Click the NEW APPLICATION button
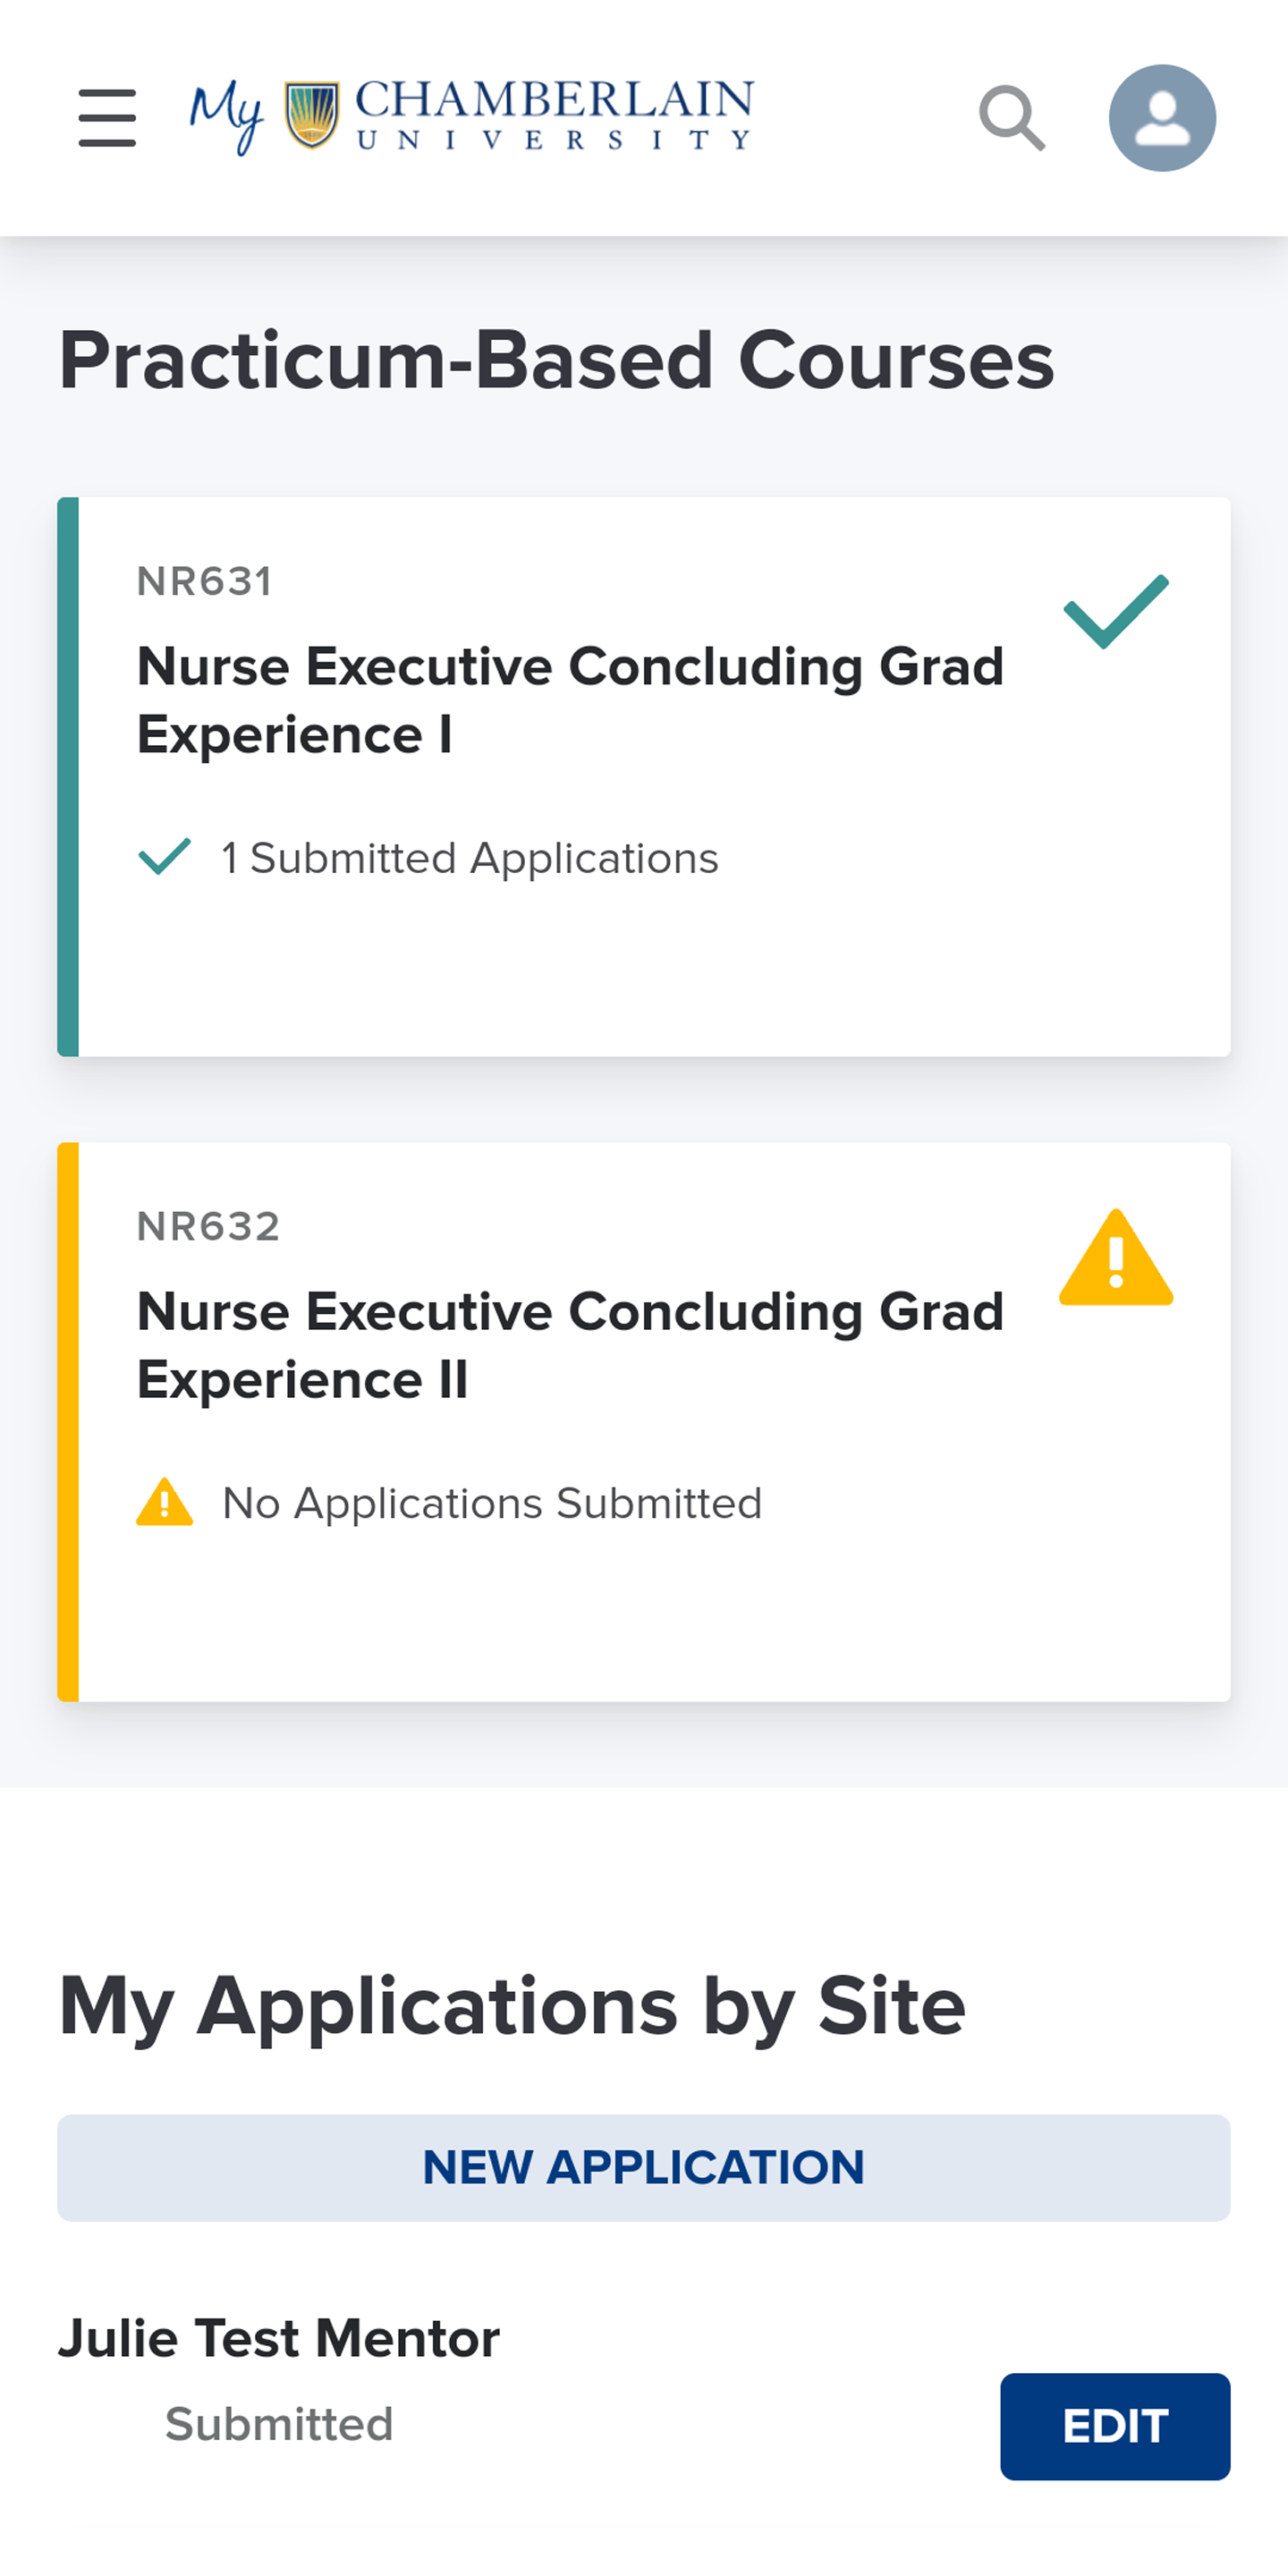Viewport: 1288px width, 2576px height. (644, 2168)
